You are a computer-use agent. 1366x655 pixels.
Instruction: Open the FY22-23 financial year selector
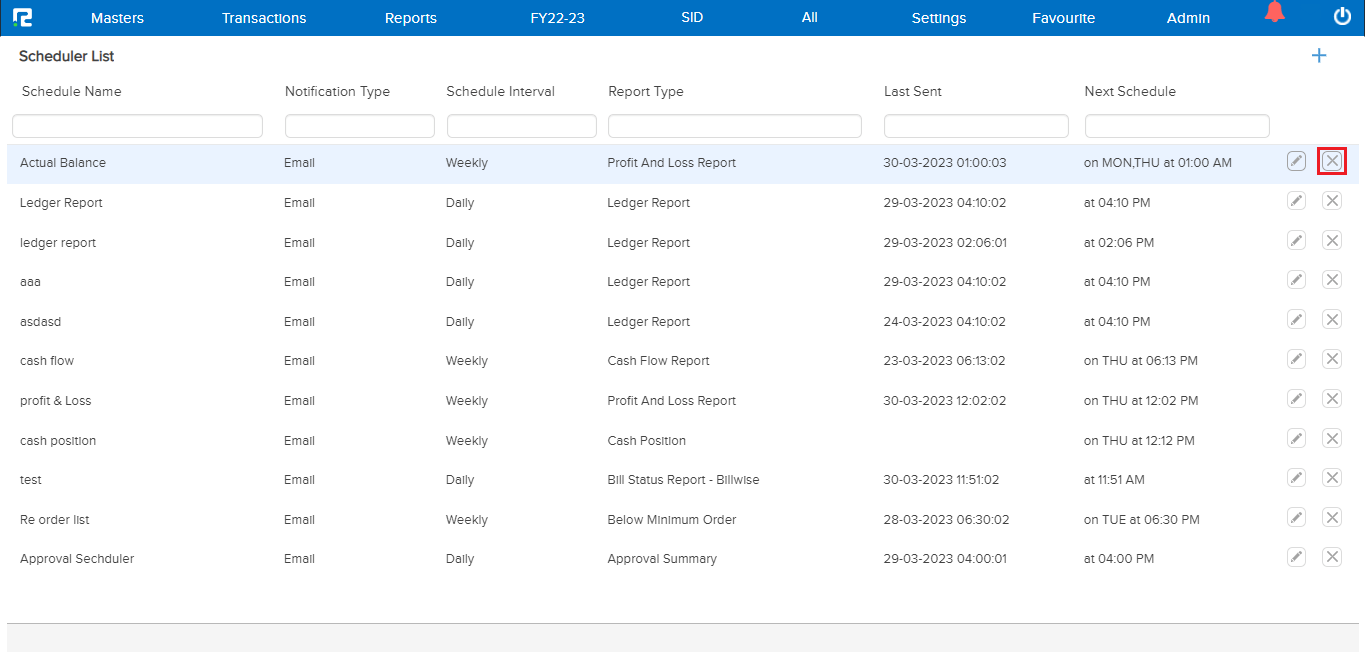(557, 18)
